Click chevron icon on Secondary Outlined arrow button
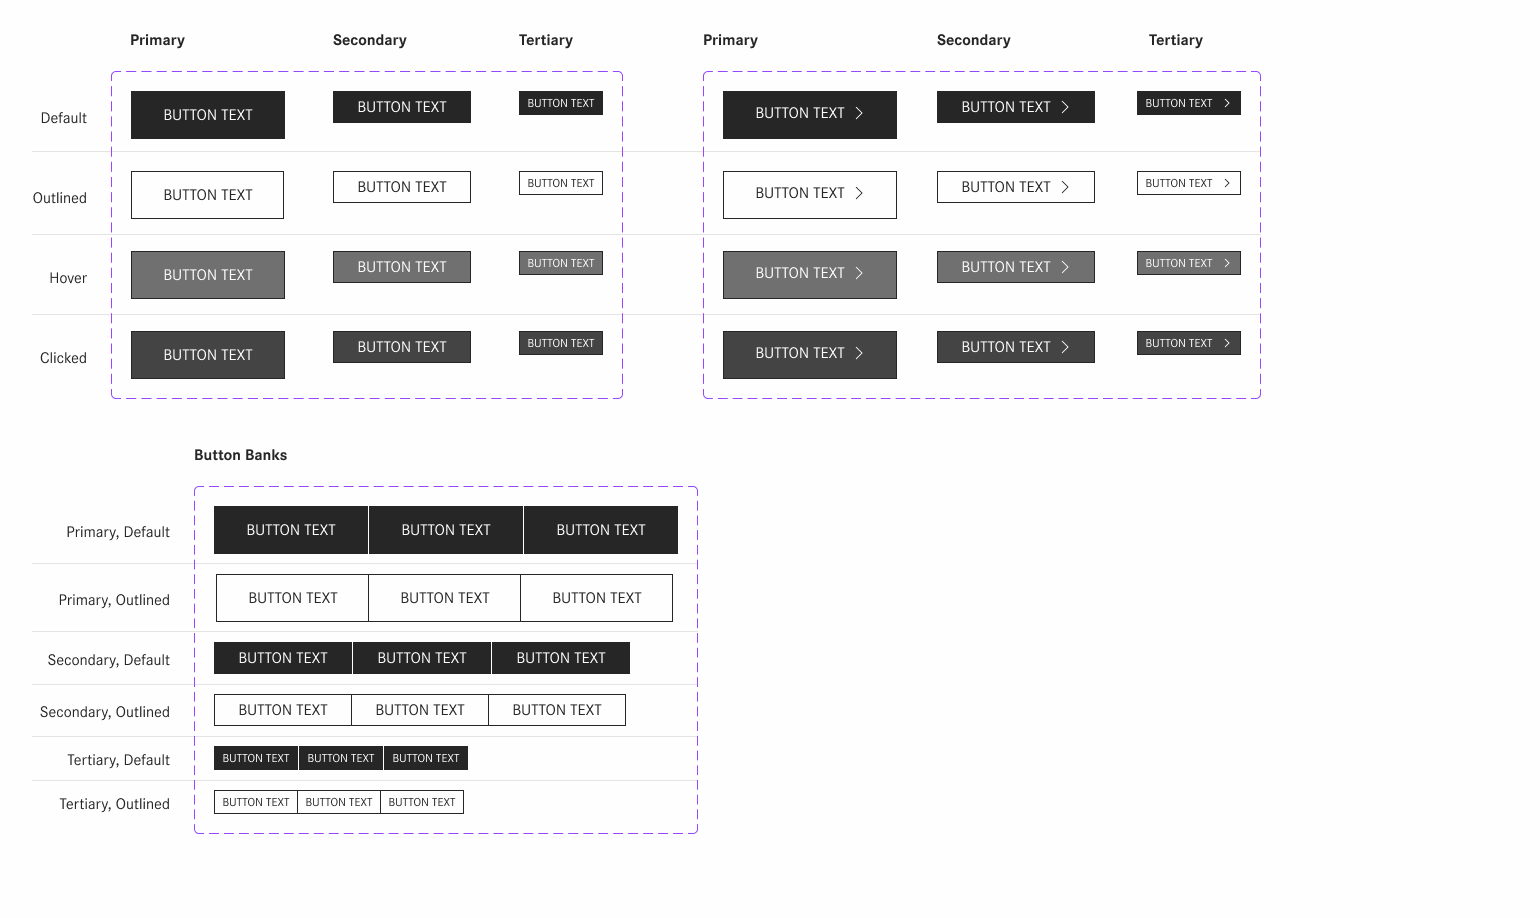Image resolution: width=1540 pixels, height=918 pixels. 1065,187
